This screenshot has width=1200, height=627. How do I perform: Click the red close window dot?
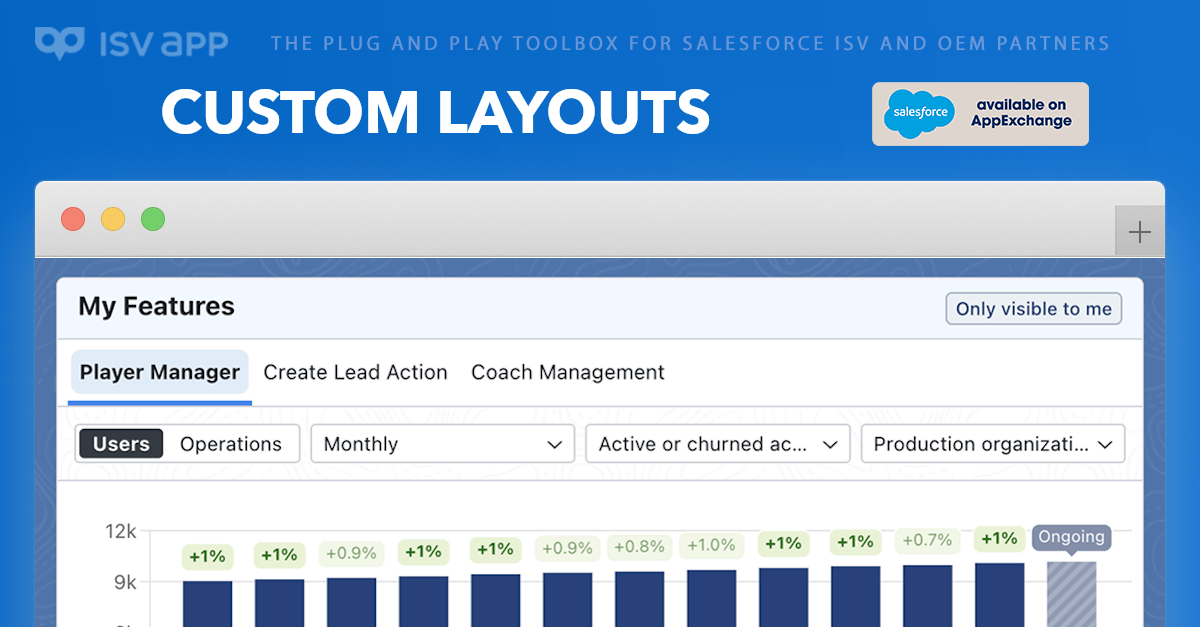73,219
